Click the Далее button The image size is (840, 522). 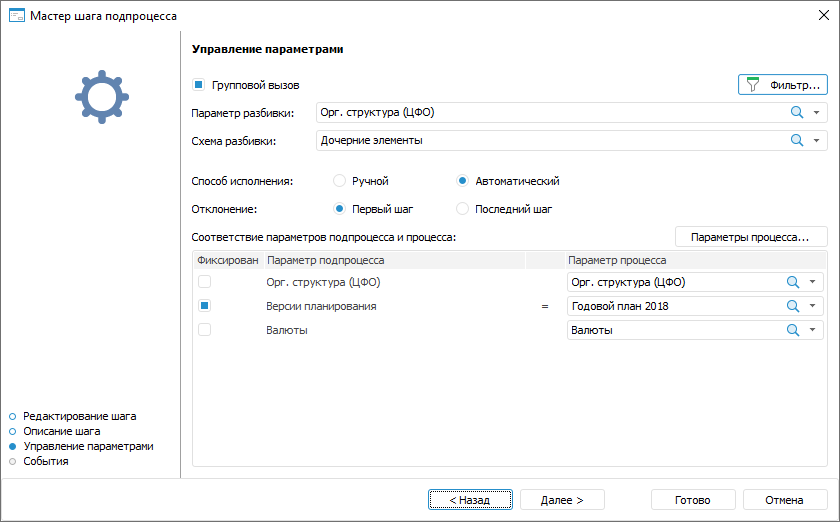coord(562,499)
